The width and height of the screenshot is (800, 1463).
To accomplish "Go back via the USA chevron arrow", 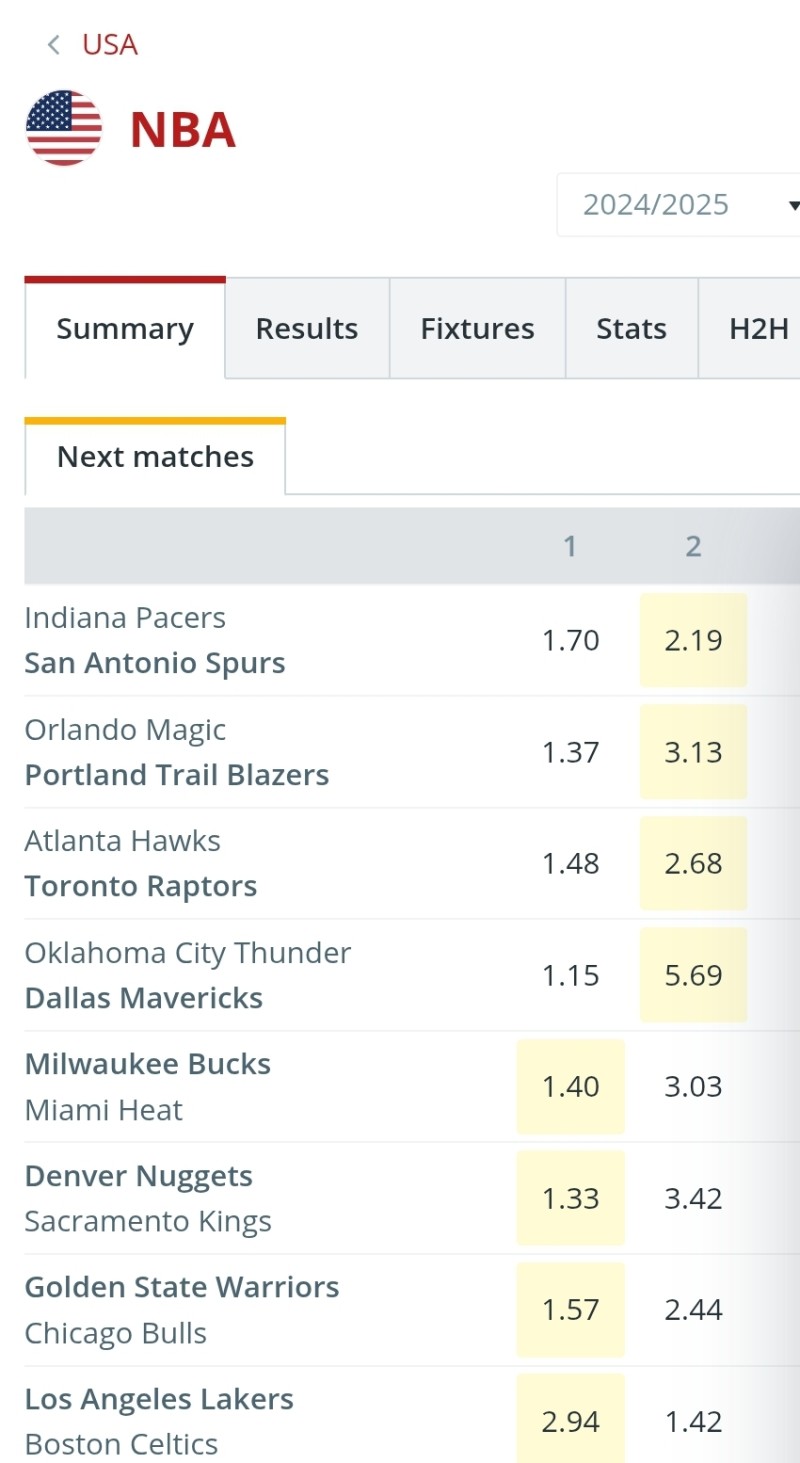I will click(x=54, y=45).
